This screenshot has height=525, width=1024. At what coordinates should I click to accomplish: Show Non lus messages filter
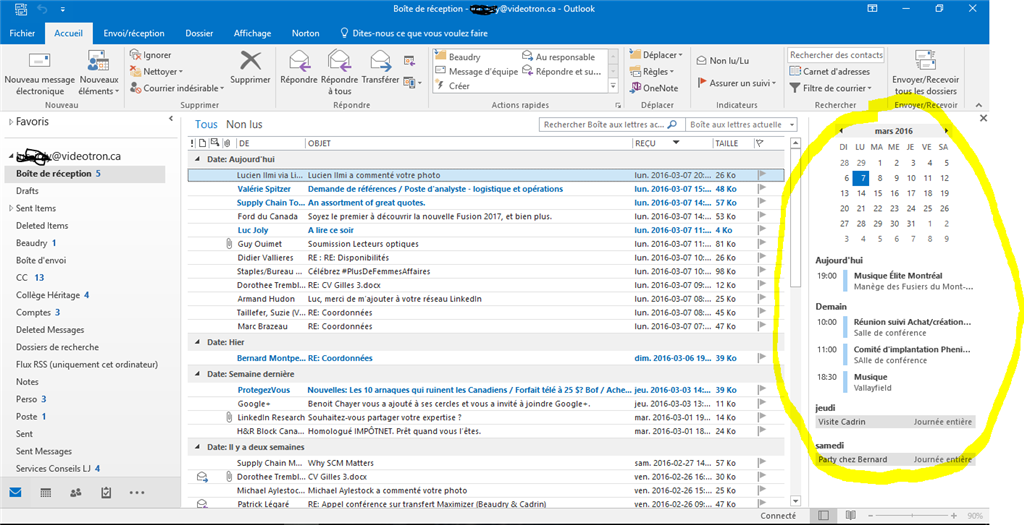(x=244, y=124)
